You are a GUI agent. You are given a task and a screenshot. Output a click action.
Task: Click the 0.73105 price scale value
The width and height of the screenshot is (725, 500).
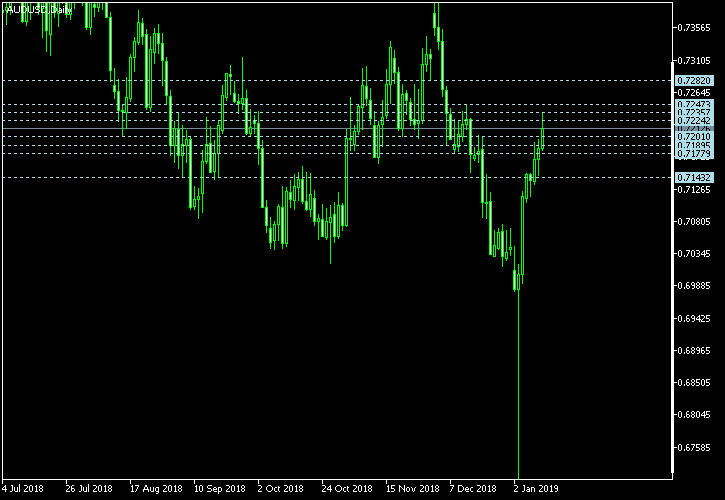click(x=694, y=61)
